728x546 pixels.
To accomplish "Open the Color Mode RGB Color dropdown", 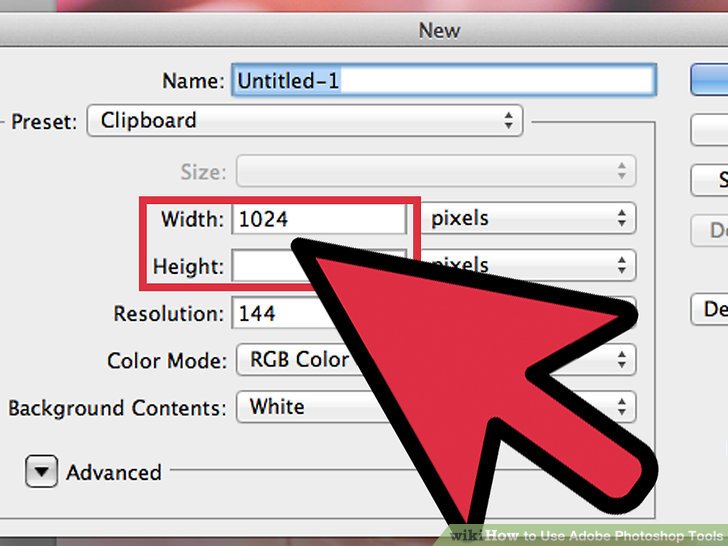I will (x=436, y=359).
